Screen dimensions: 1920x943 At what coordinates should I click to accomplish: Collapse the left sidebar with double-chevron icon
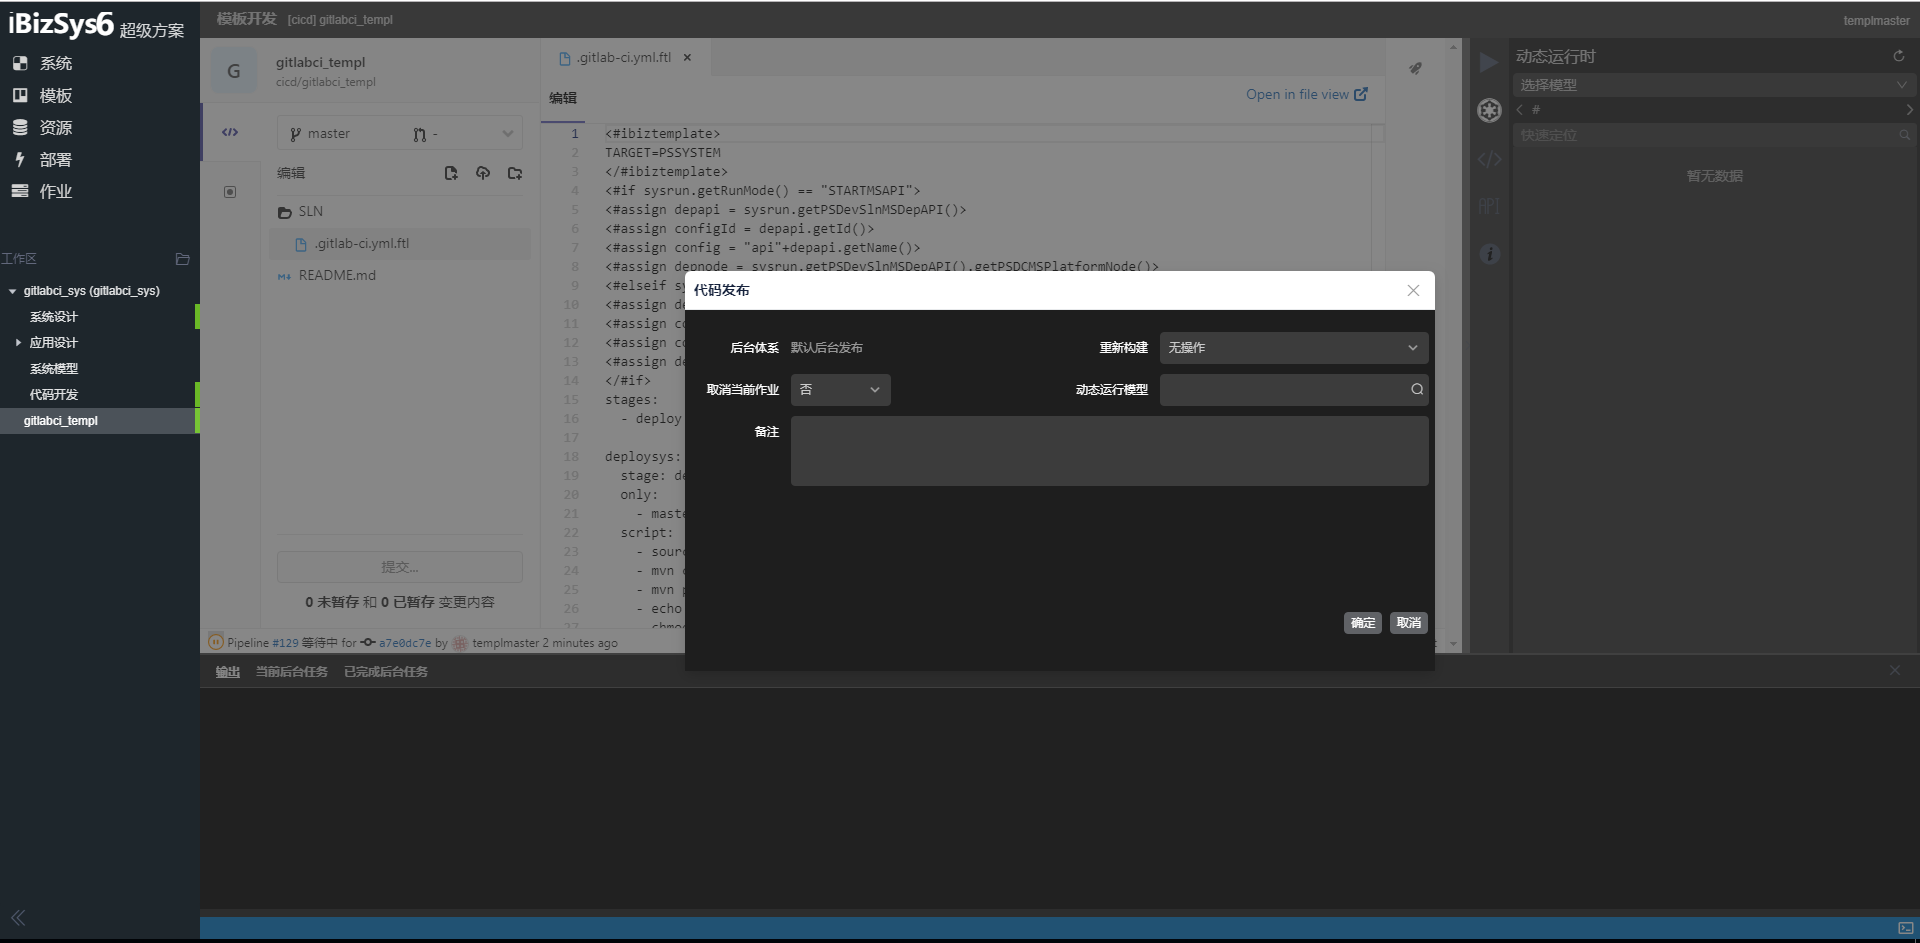[x=18, y=918]
